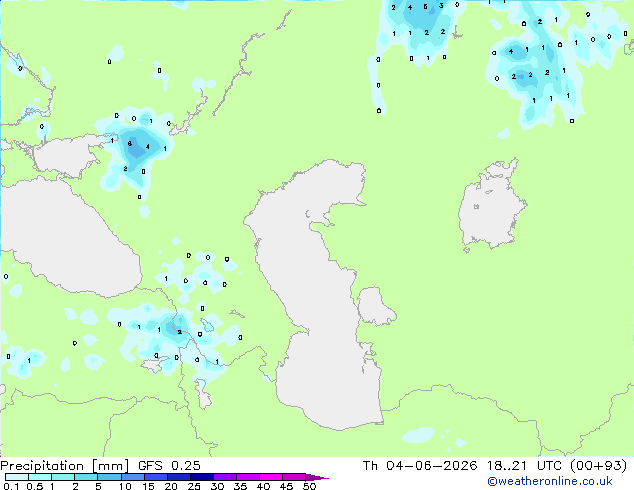
Task: Select the 5–10 mm legend swatch
Action: tap(109, 477)
